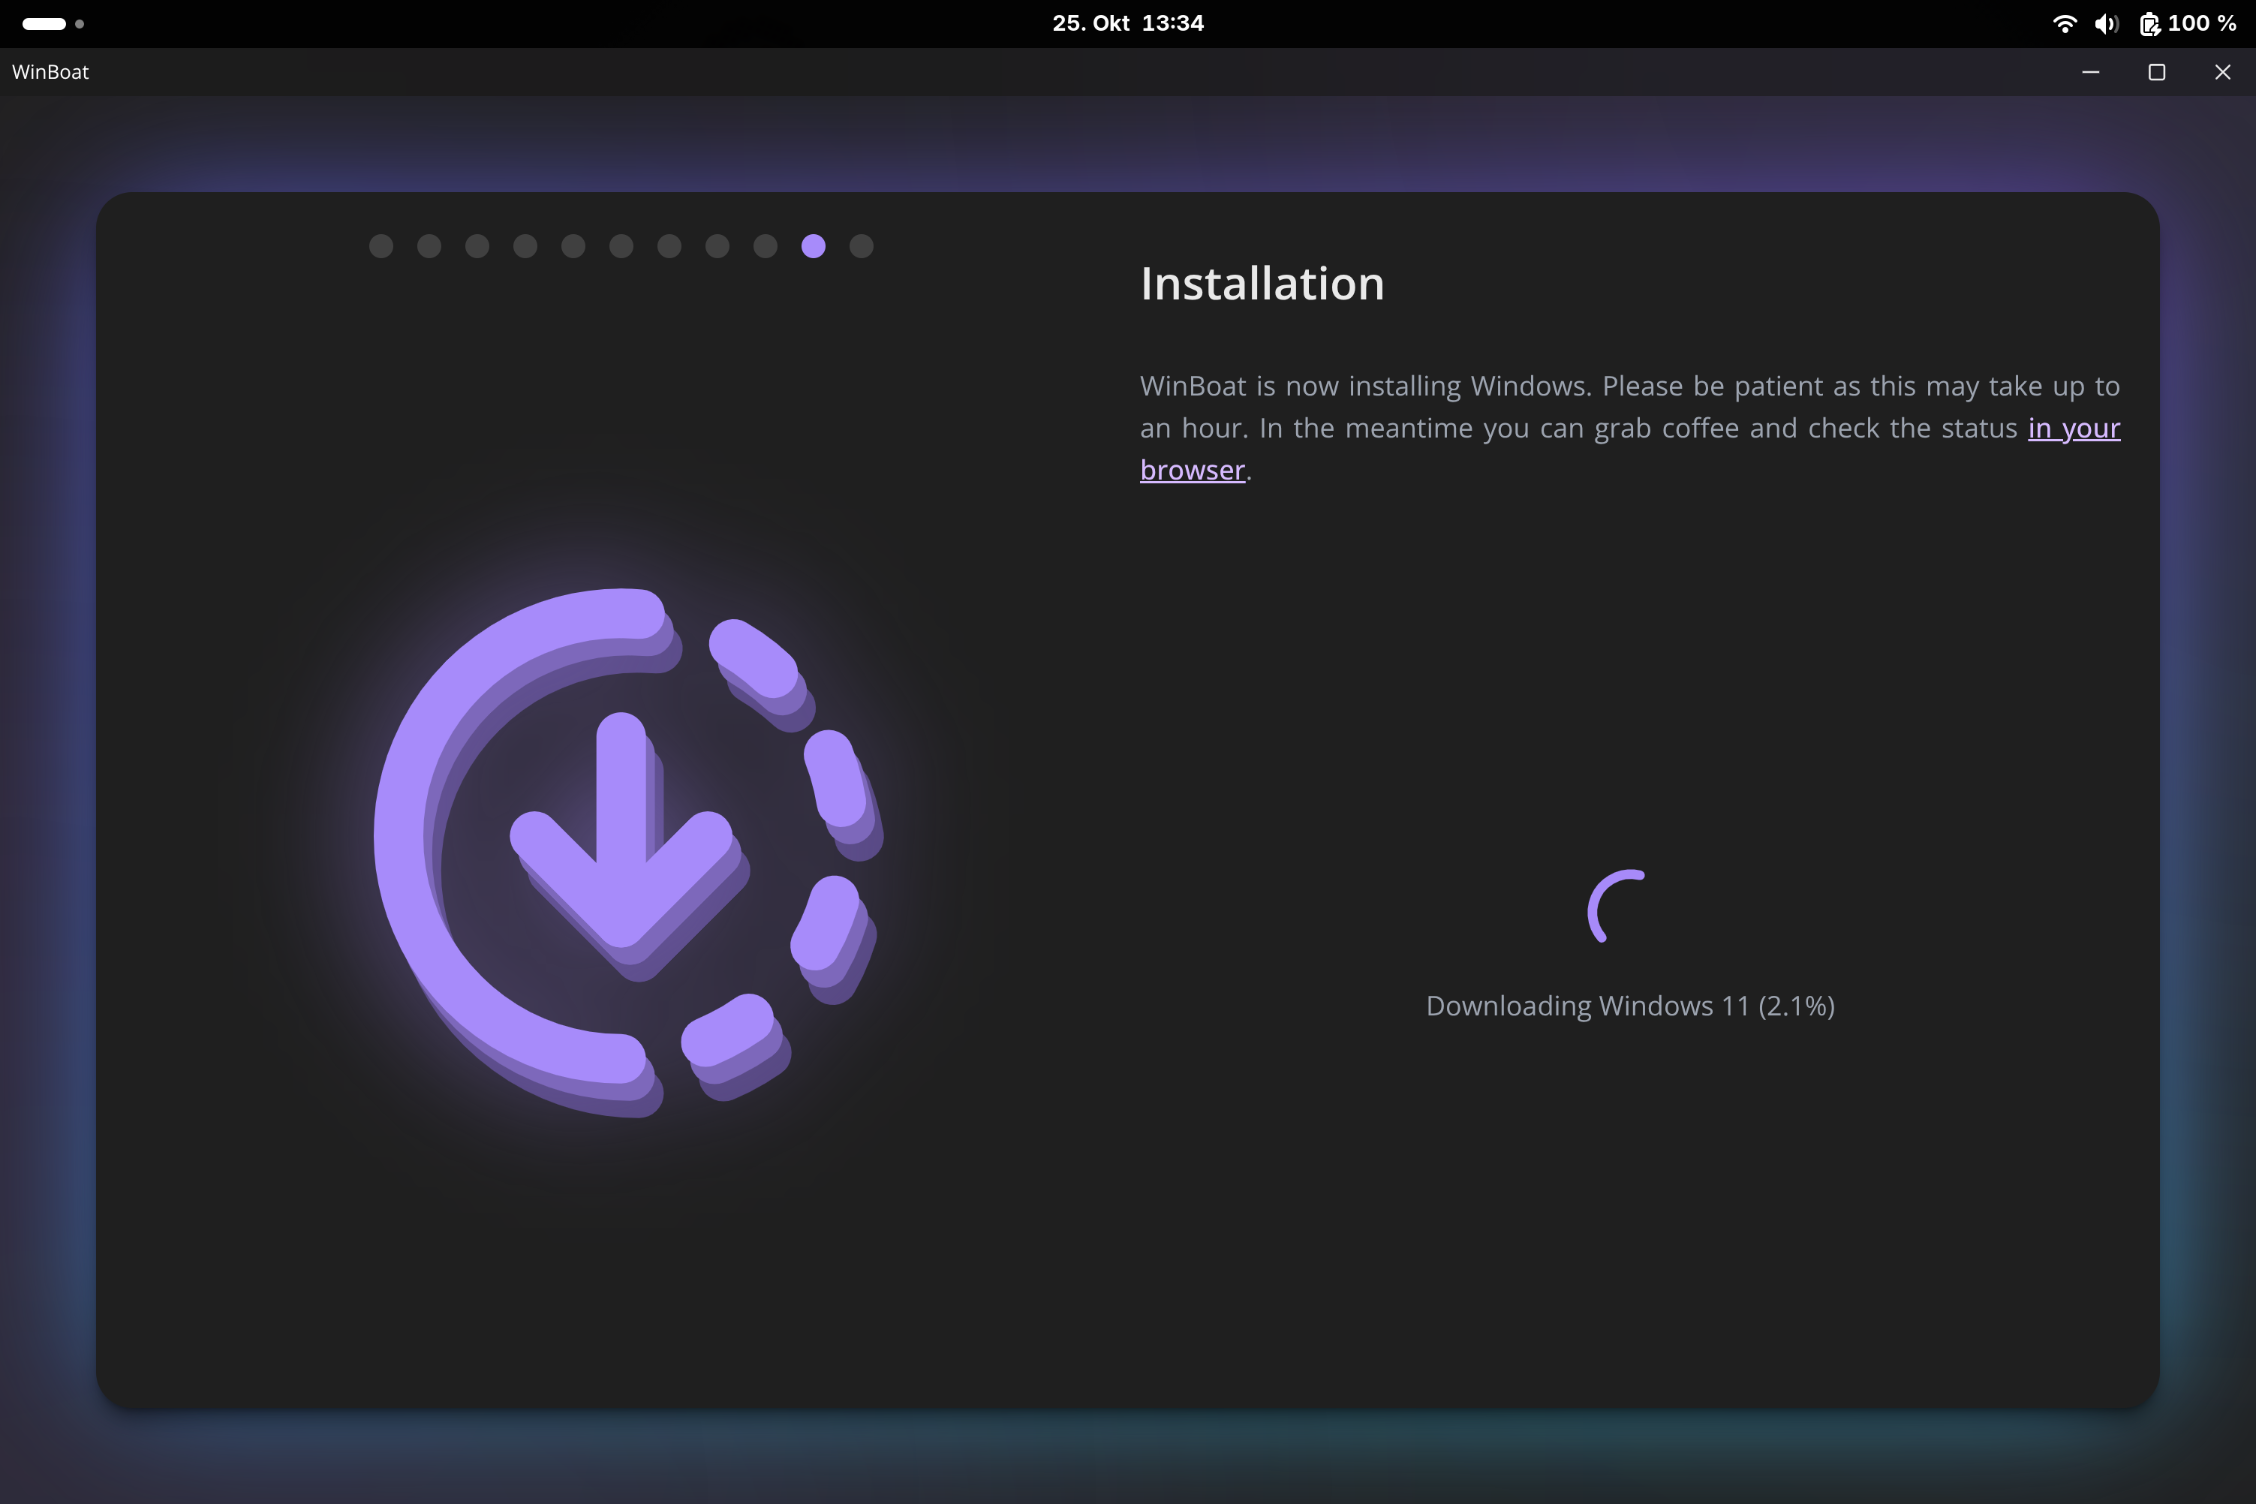
Task: Select the last step indicator dot
Action: (861, 246)
